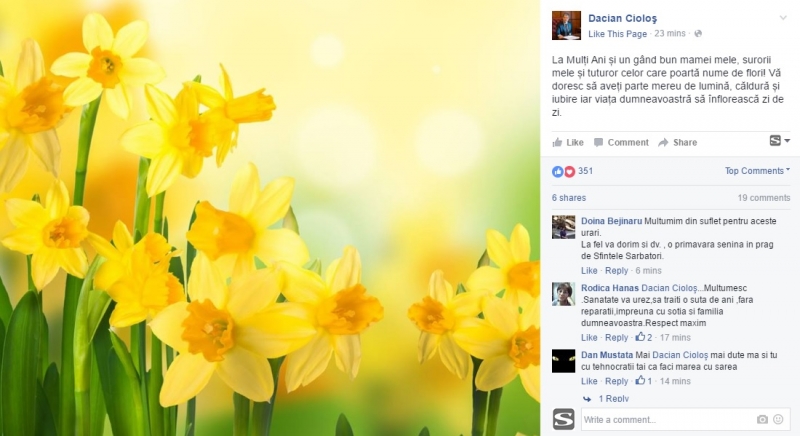
Task: Click the blue like reaction icon beside 351
Action: [x=558, y=171]
